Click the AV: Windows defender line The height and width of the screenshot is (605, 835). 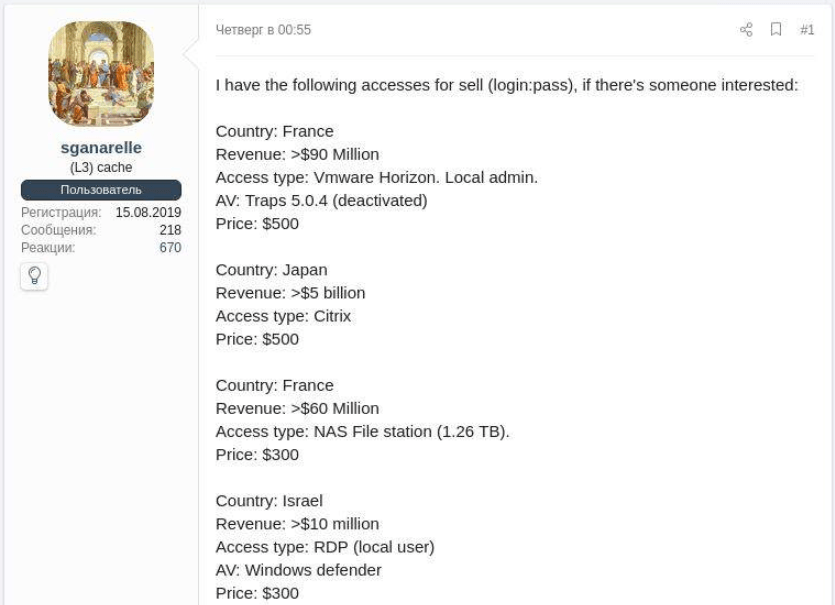pos(298,570)
